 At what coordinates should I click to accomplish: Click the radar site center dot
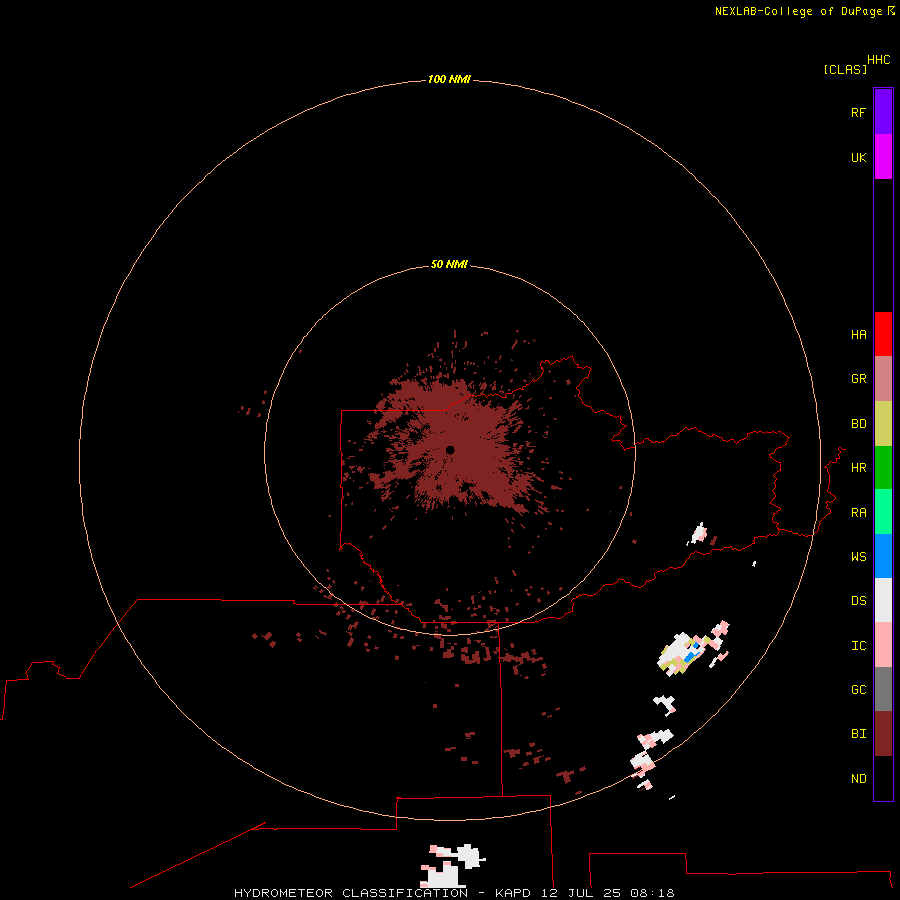point(450,450)
